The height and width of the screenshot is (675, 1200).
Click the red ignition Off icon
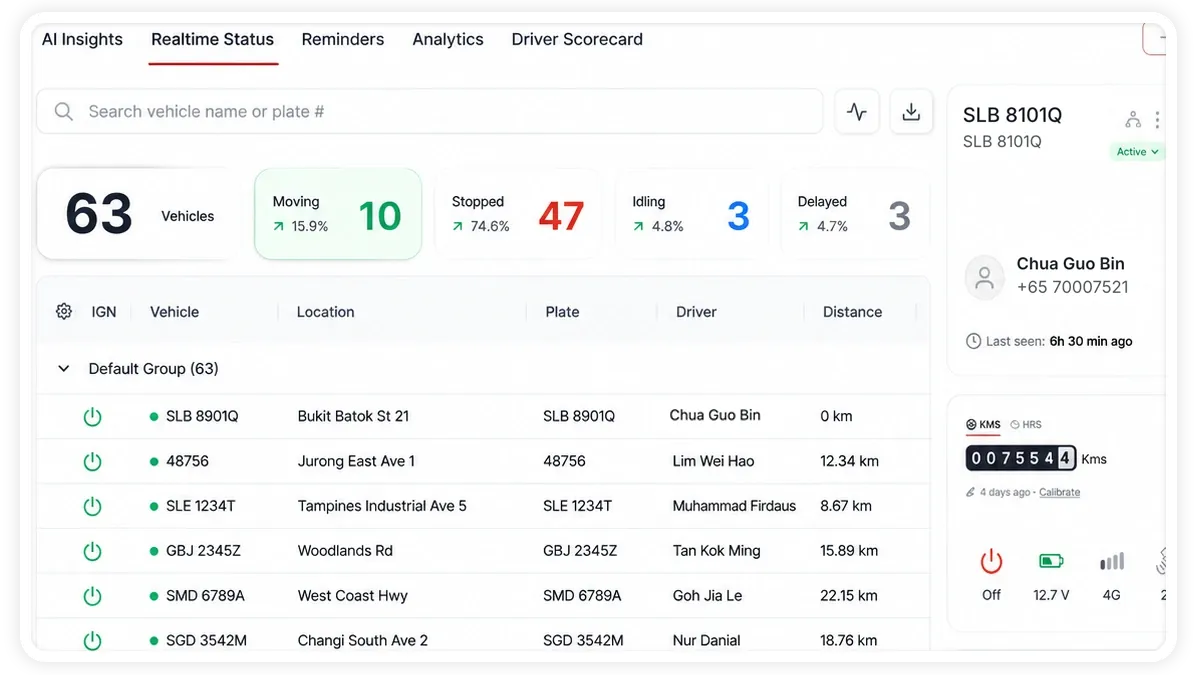(x=991, y=562)
